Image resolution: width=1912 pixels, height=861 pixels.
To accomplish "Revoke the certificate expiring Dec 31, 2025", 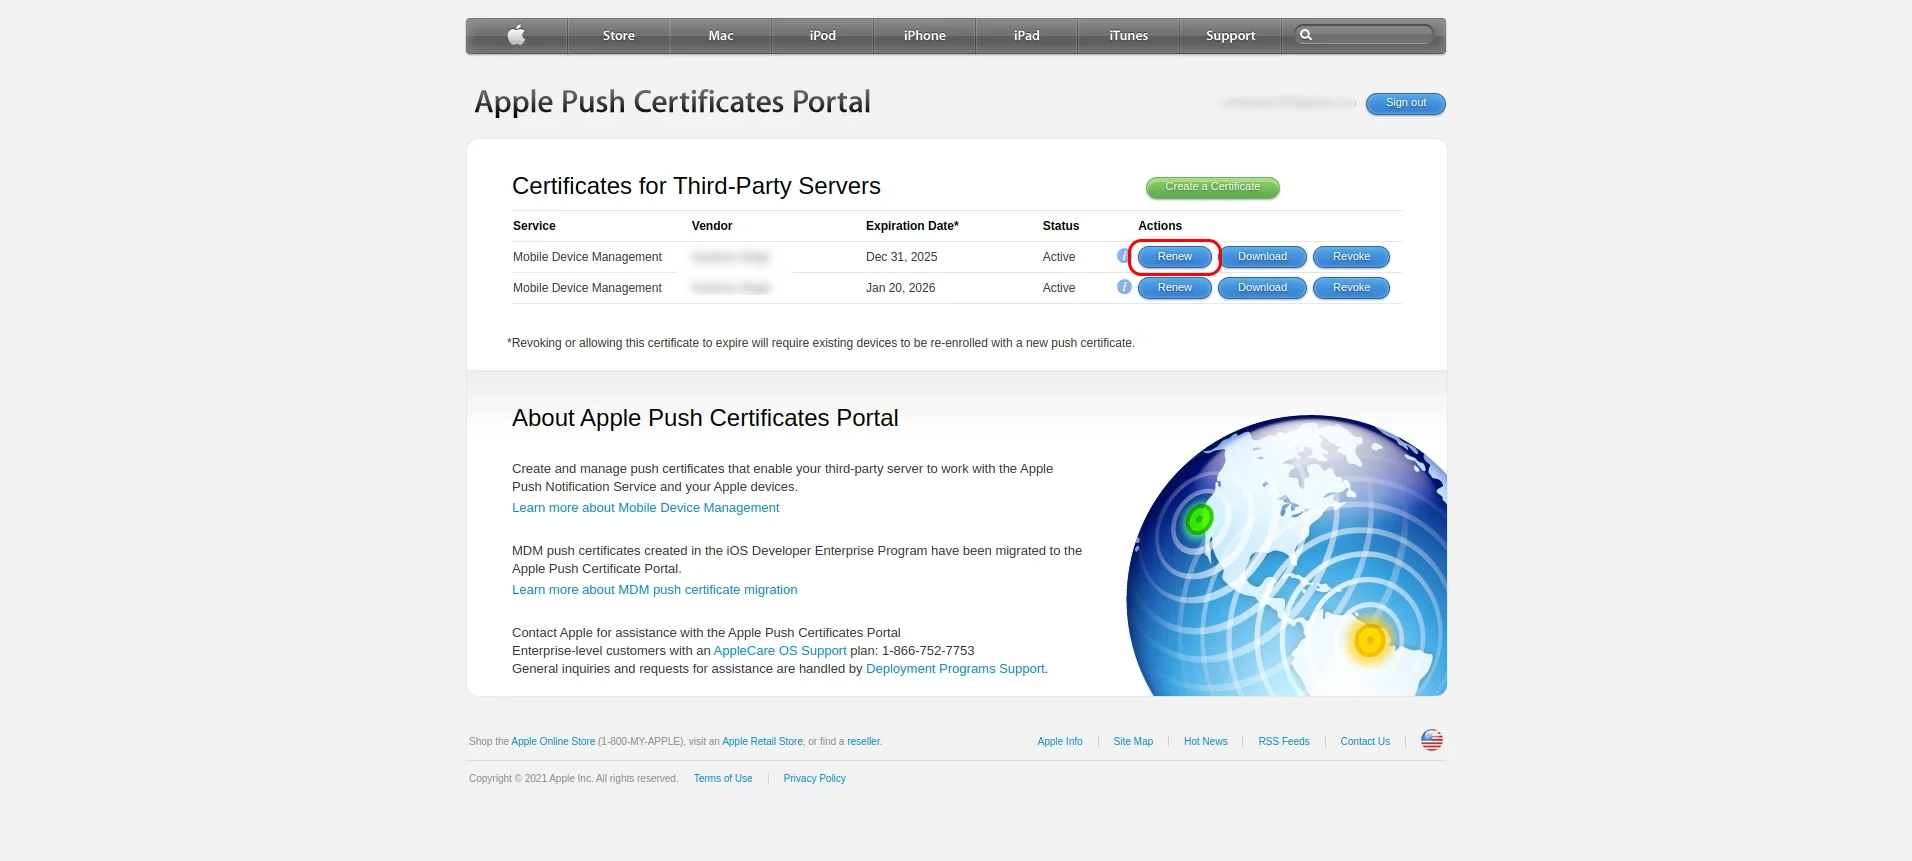I will tap(1351, 257).
